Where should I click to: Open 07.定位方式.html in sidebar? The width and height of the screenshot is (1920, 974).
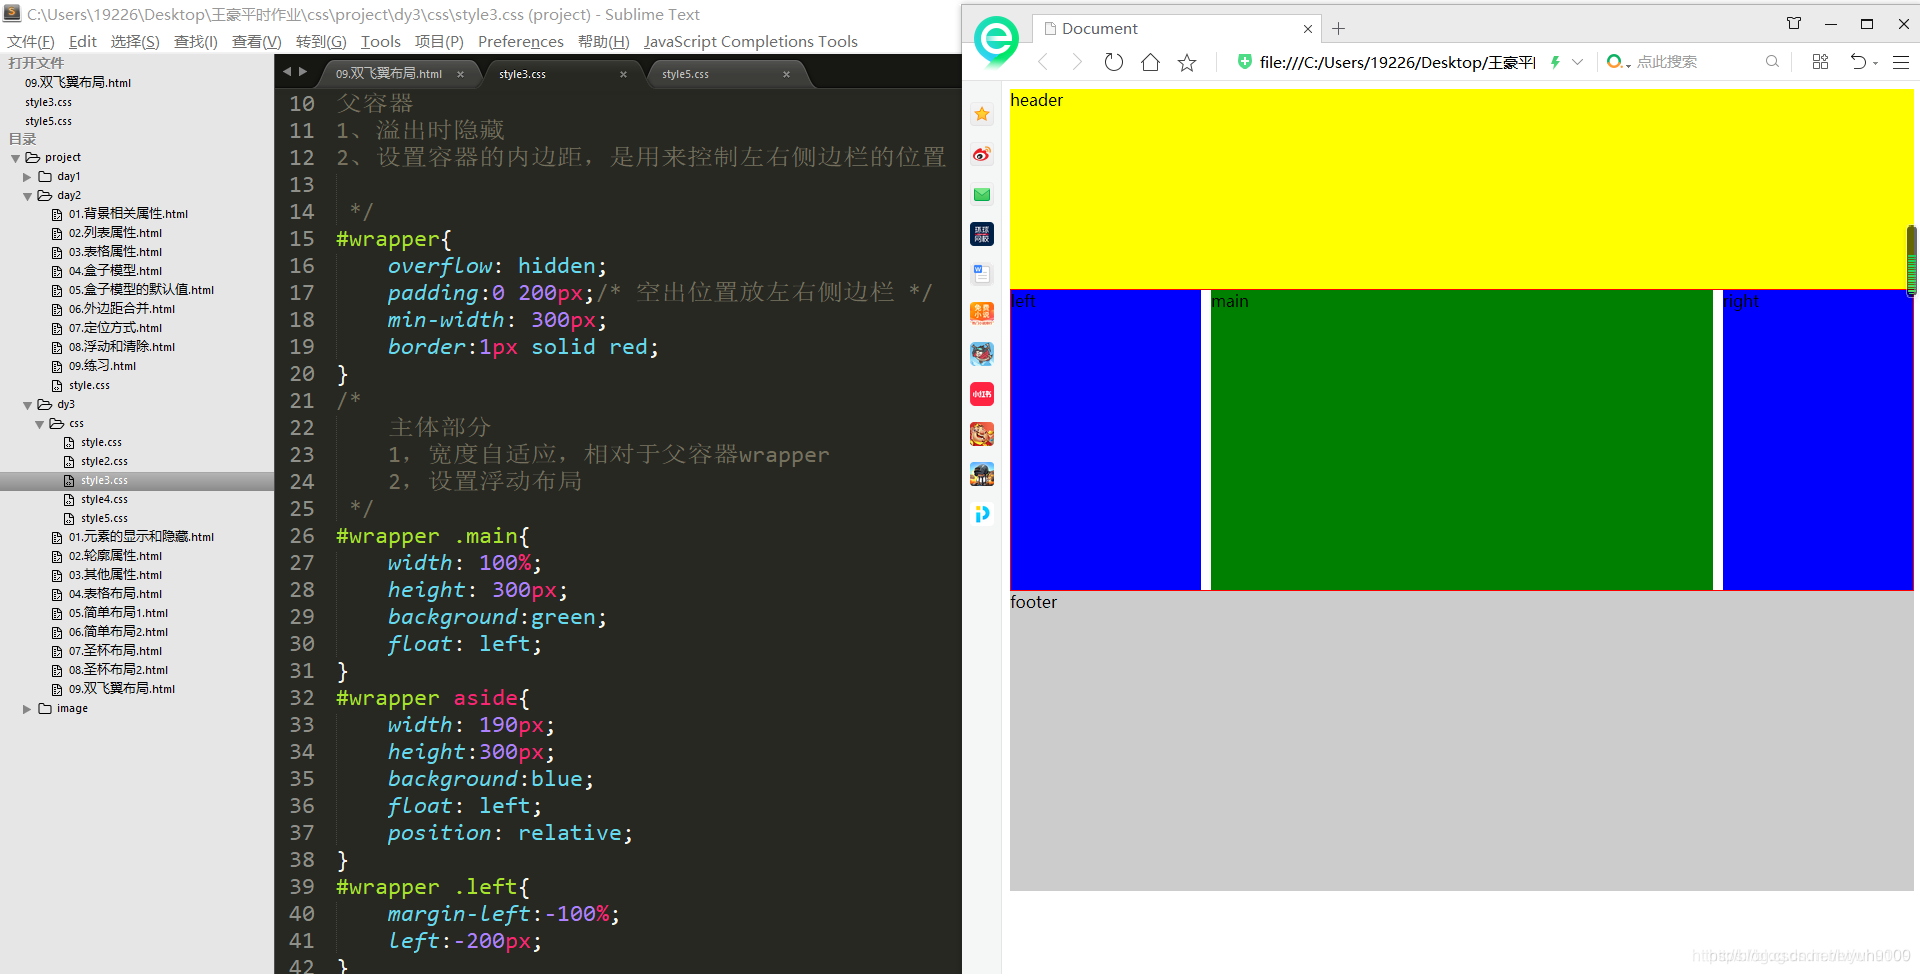(x=115, y=328)
